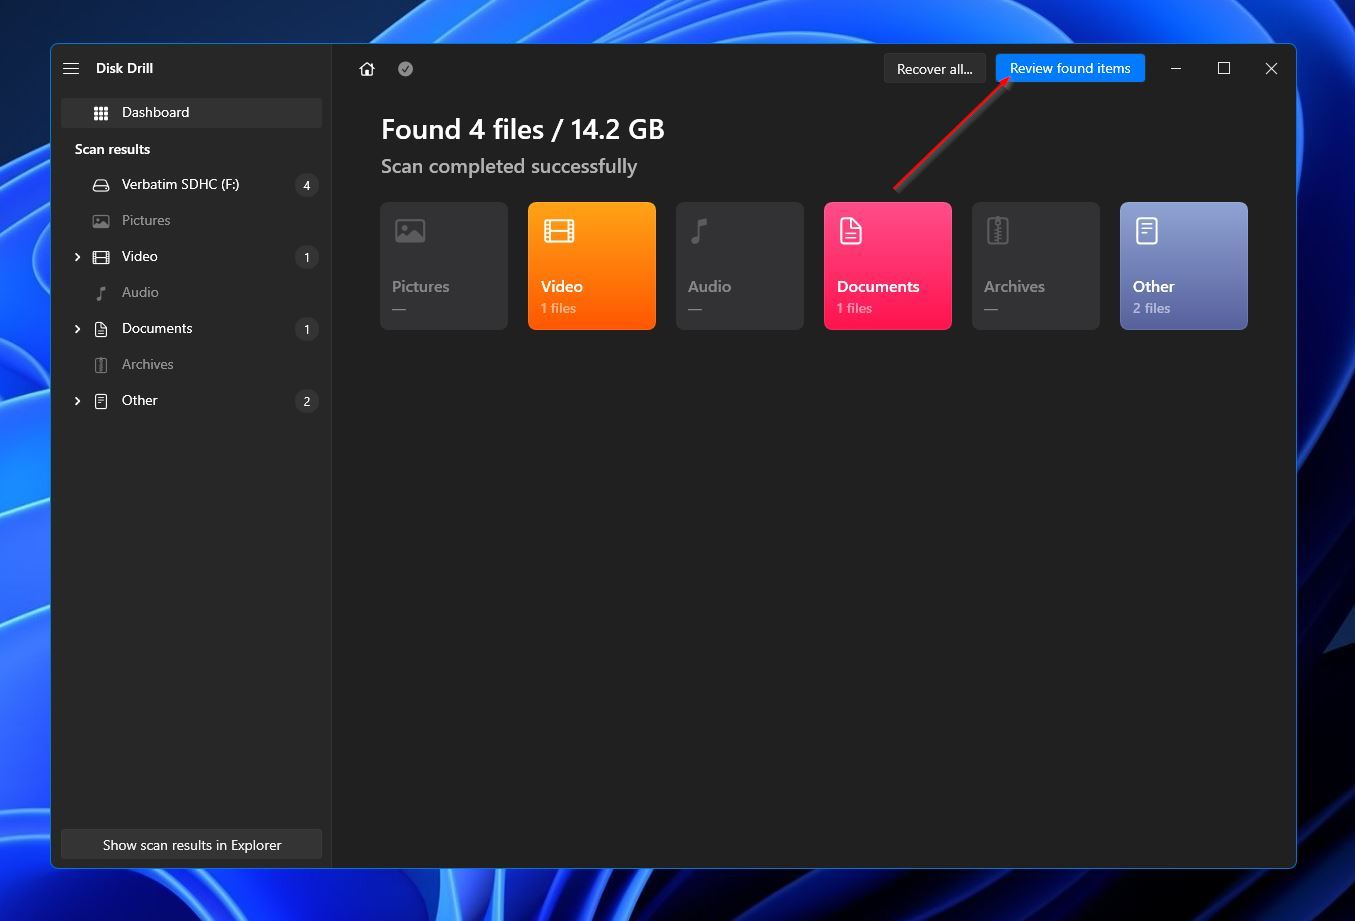Click Show scan results in Explorer
This screenshot has height=921, width=1355.
point(191,845)
